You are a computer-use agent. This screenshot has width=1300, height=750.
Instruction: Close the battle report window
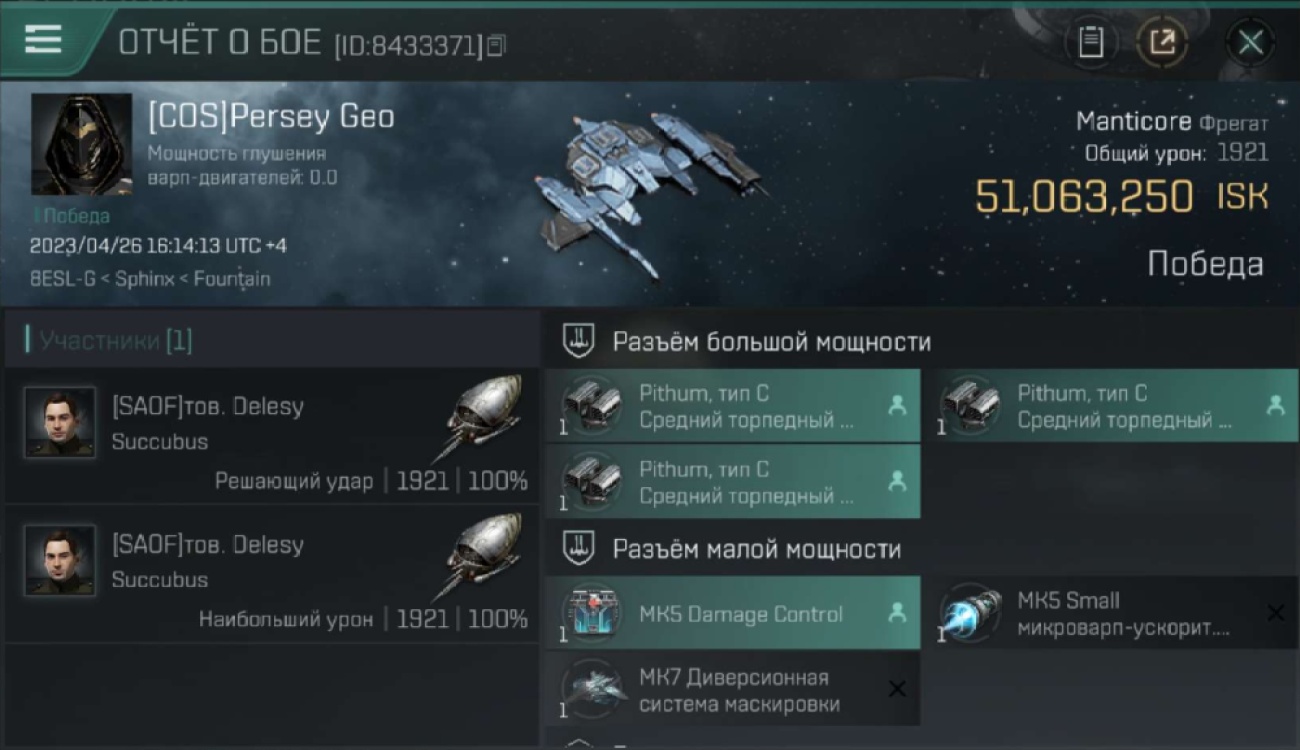1250,42
